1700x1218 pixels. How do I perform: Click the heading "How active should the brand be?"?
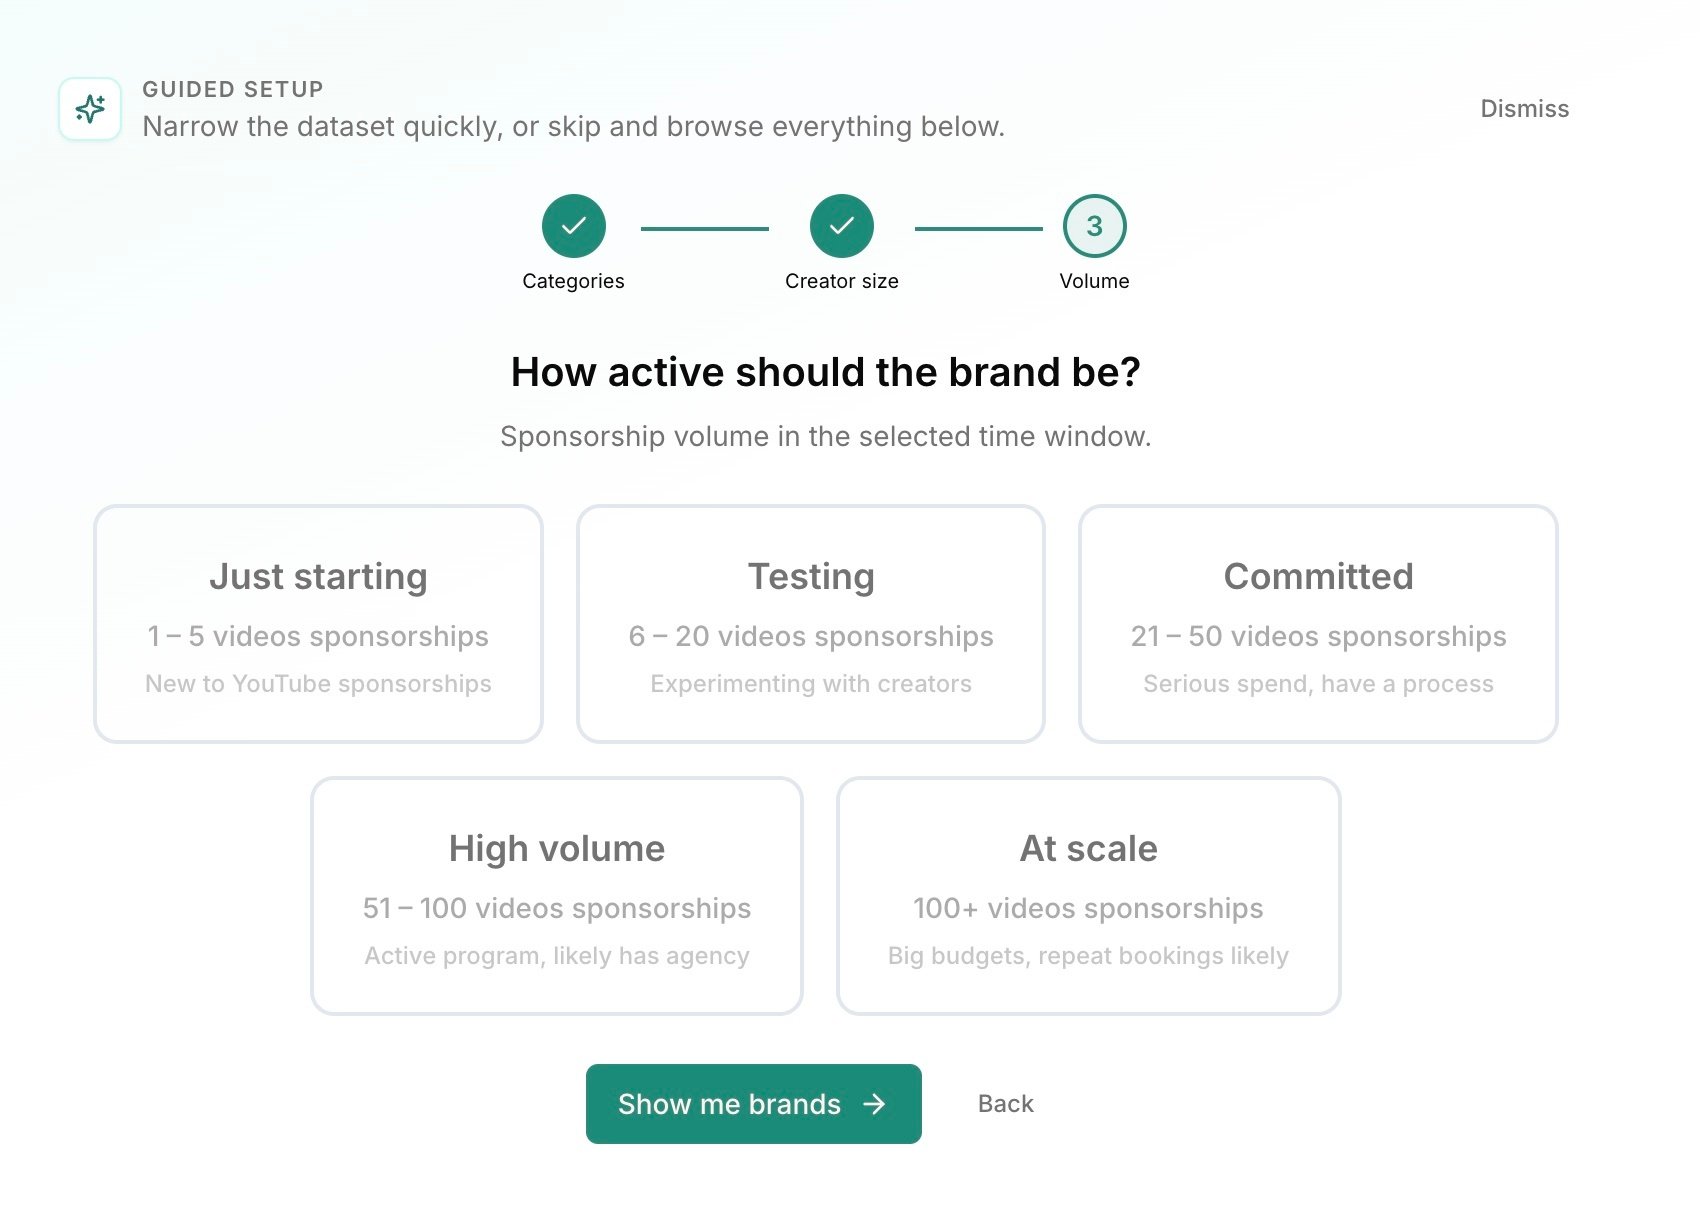click(826, 372)
